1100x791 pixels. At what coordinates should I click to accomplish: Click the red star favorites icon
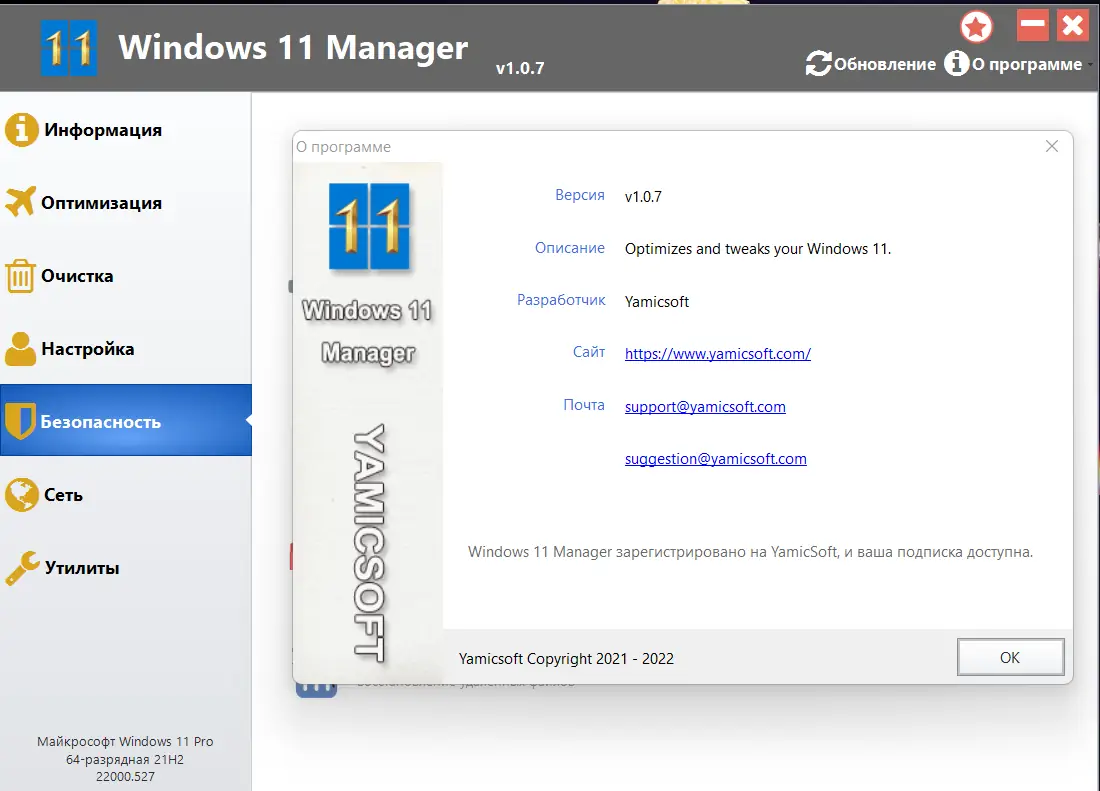[977, 27]
